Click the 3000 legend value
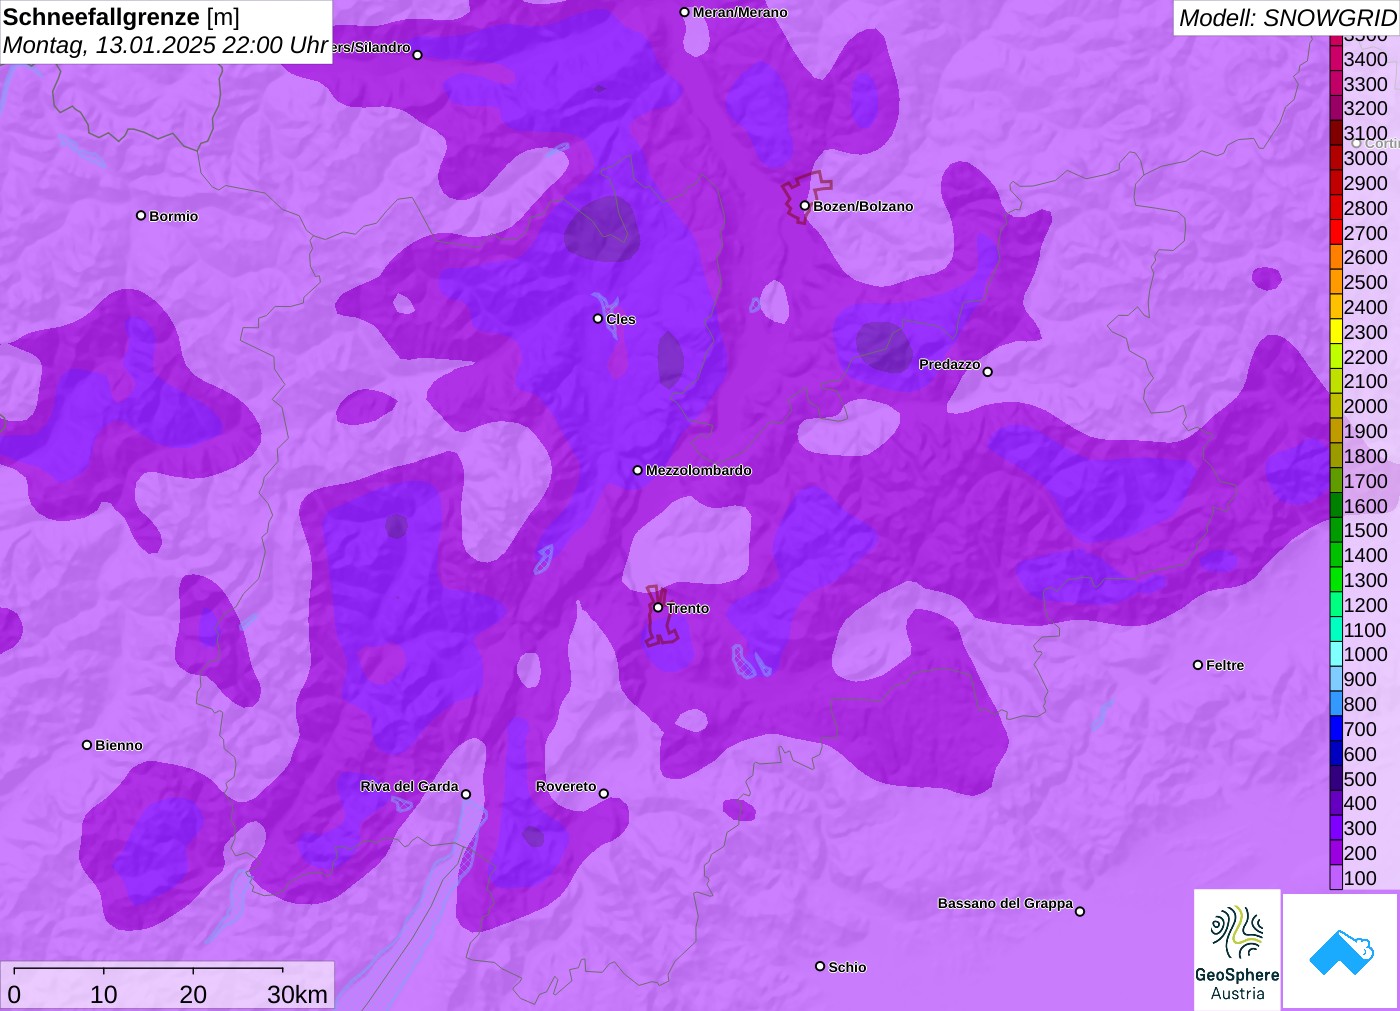1400x1011 pixels. click(1366, 158)
